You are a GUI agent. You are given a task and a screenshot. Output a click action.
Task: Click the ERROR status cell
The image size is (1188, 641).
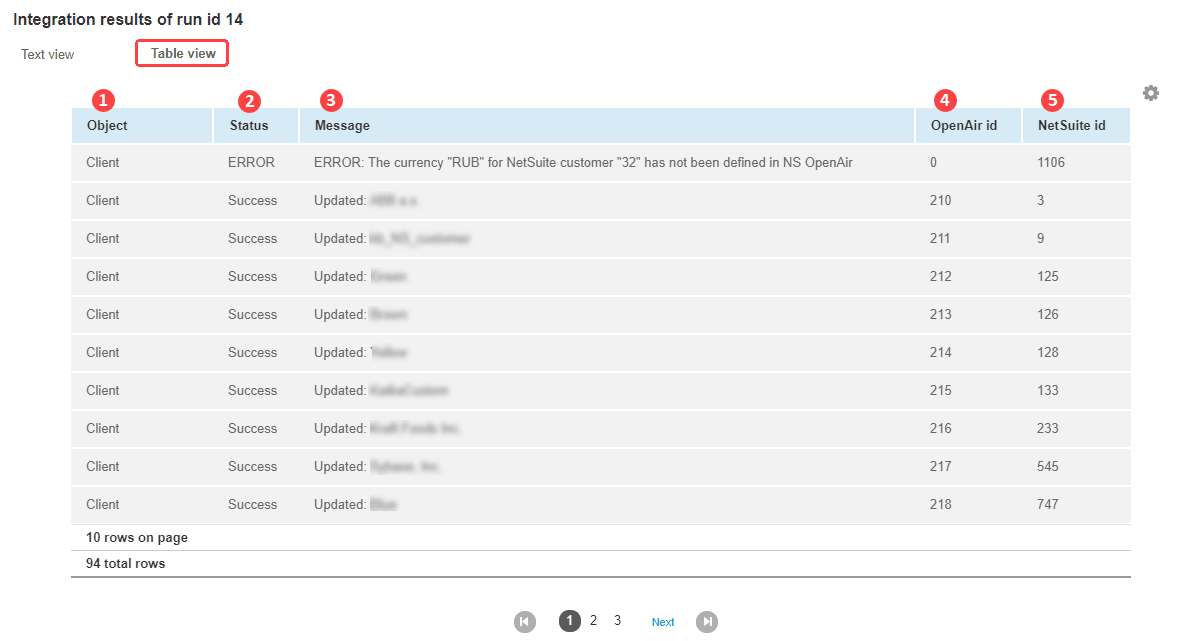(252, 162)
